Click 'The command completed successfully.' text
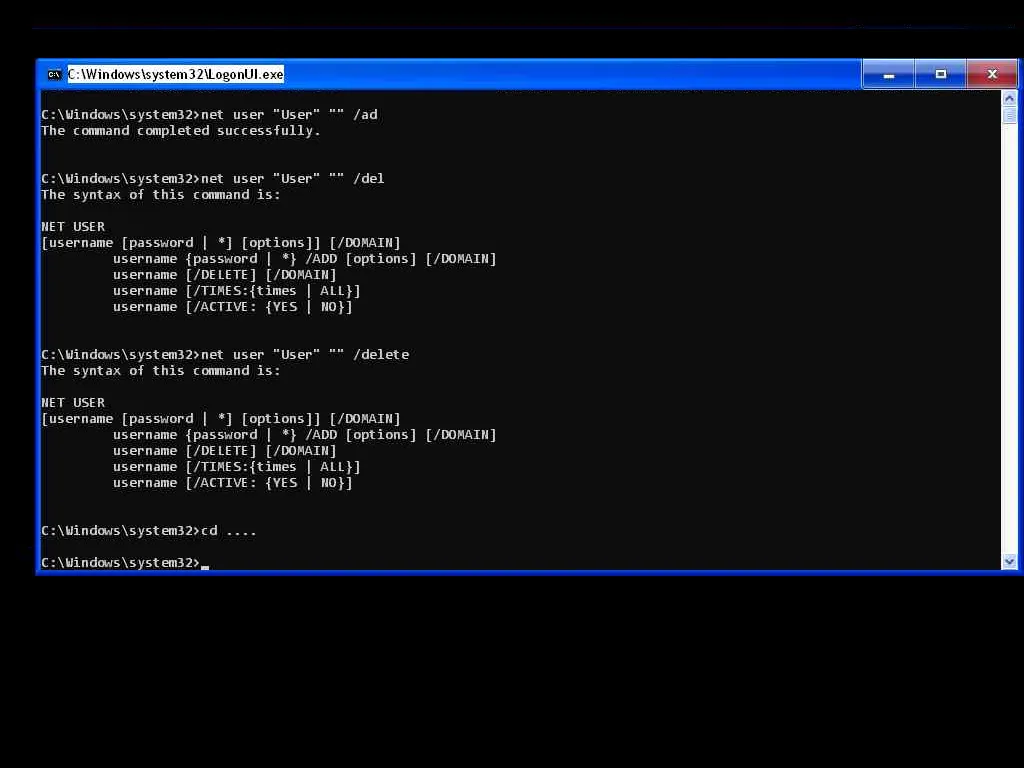Screen dimensions: 1024x768 click(181, 131)
